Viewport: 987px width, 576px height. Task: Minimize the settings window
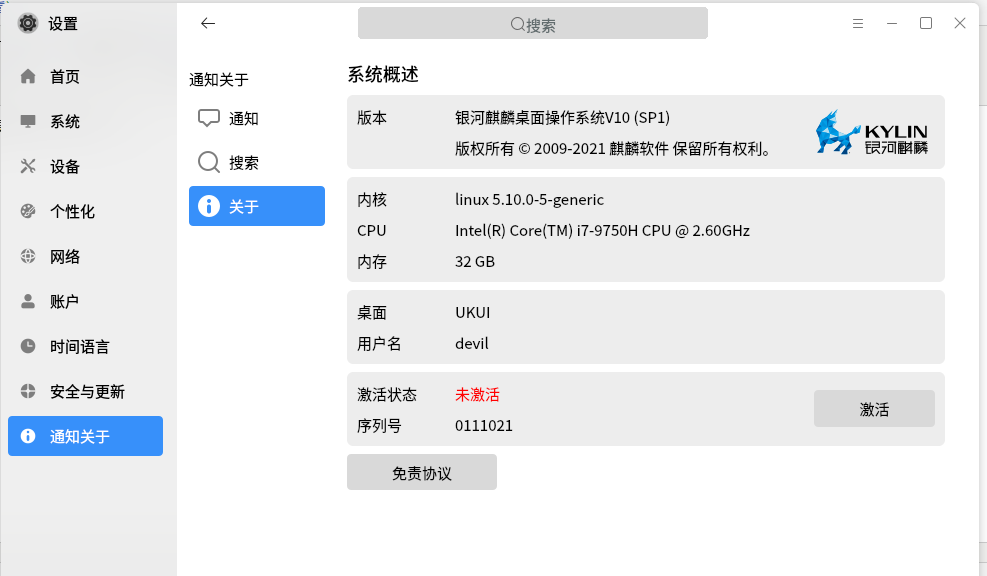tap(892, 23)
